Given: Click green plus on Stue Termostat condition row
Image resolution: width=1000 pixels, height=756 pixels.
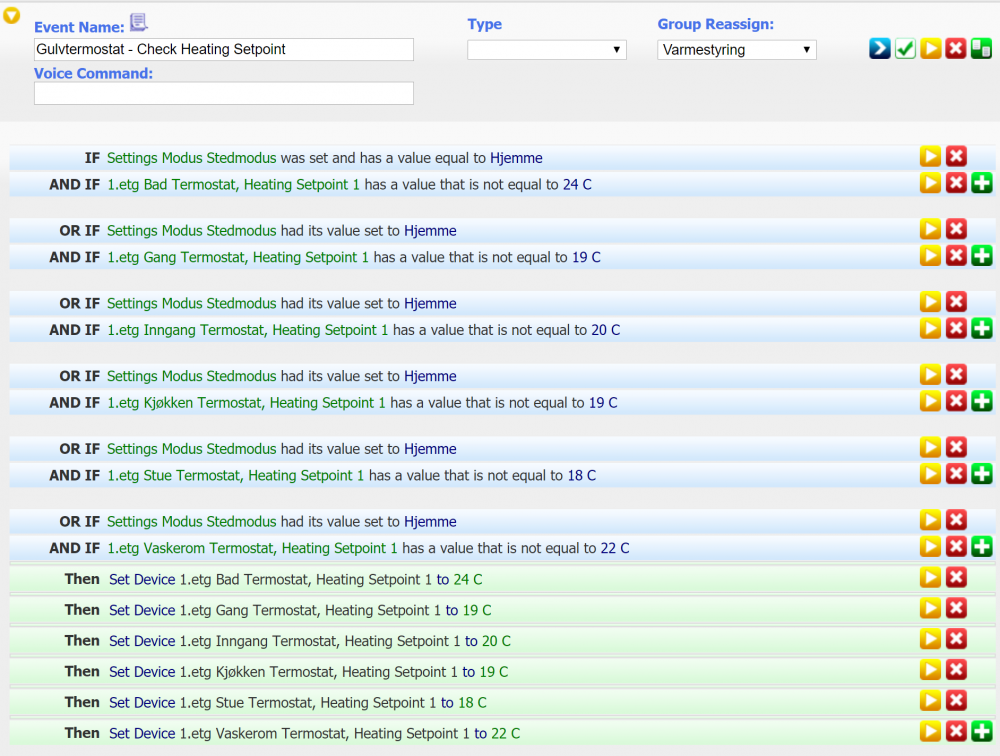Looking at the screenshot, I should click(x=982, y=475).
